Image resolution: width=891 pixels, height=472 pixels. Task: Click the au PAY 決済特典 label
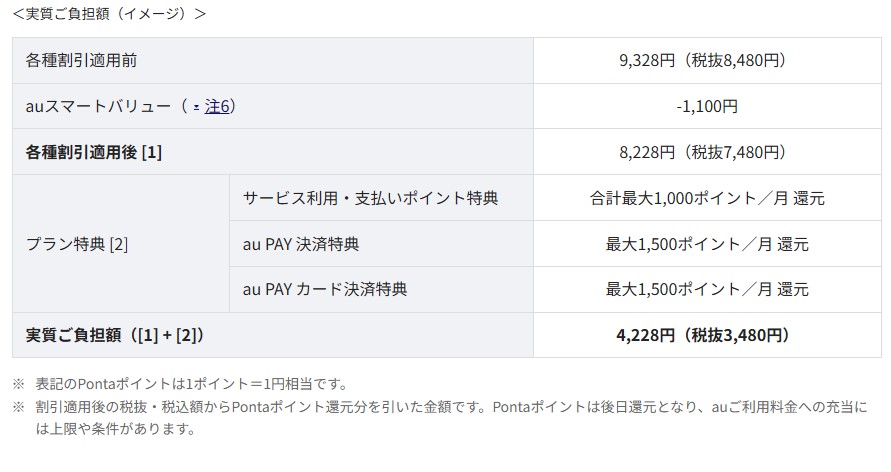click(x=301, y=244)
